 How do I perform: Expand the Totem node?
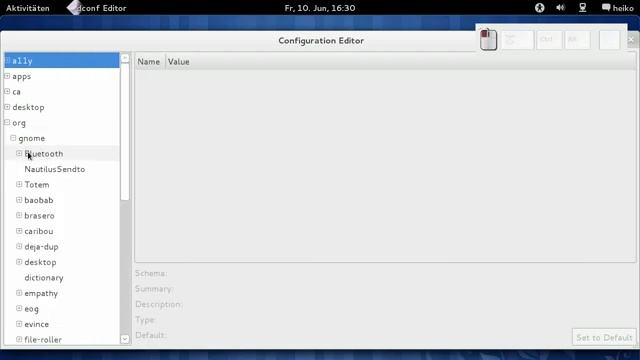19,184
